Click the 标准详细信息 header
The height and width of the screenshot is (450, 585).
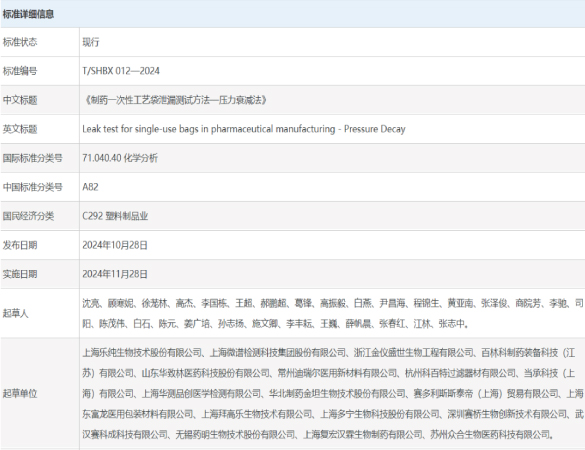tap(28, 14)
